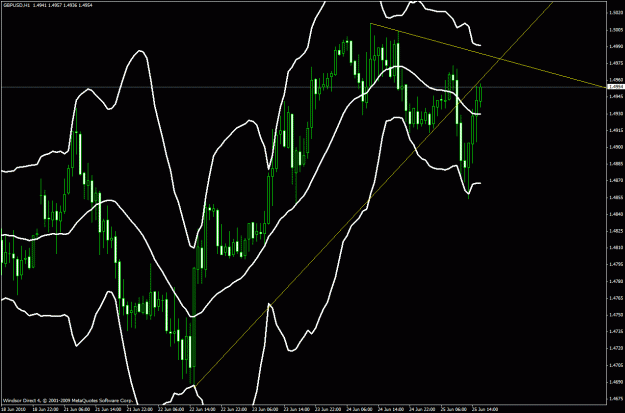Click the 1.4810 price axis label

[616, 248]
